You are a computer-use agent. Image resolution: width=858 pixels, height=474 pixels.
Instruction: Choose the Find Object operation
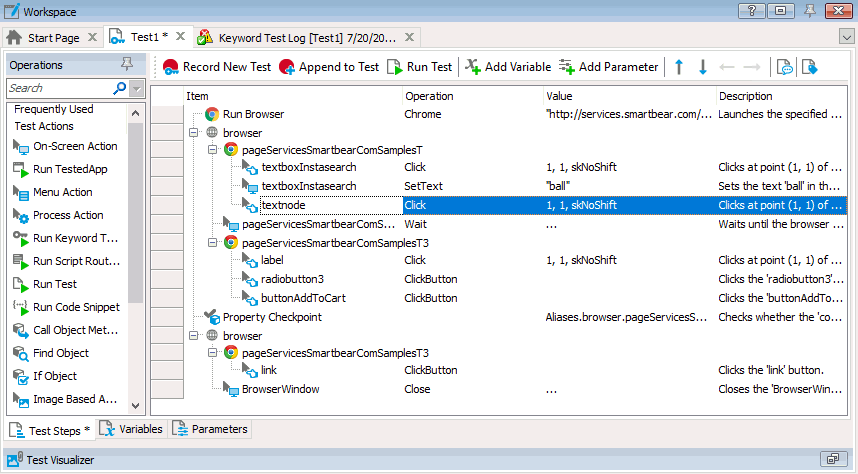click(60, 353)
